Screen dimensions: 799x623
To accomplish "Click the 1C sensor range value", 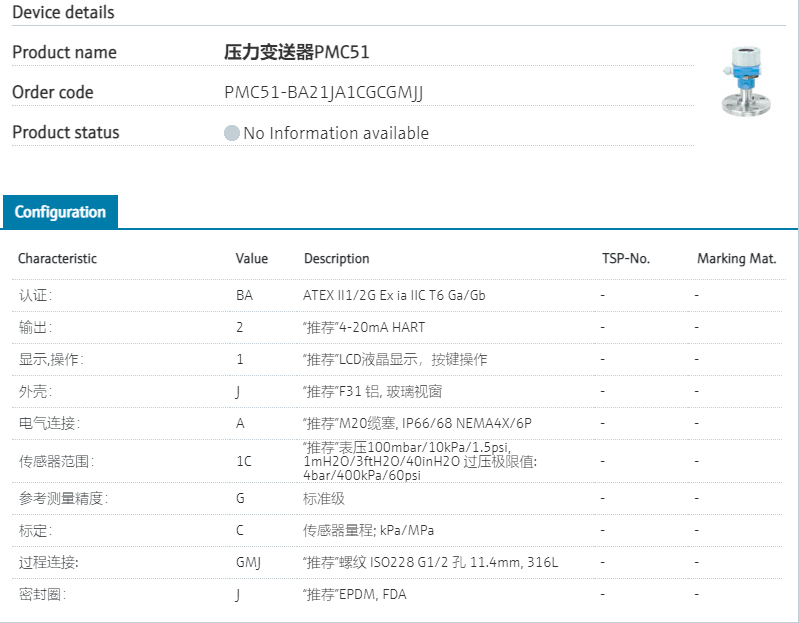I will coord(244,461).
